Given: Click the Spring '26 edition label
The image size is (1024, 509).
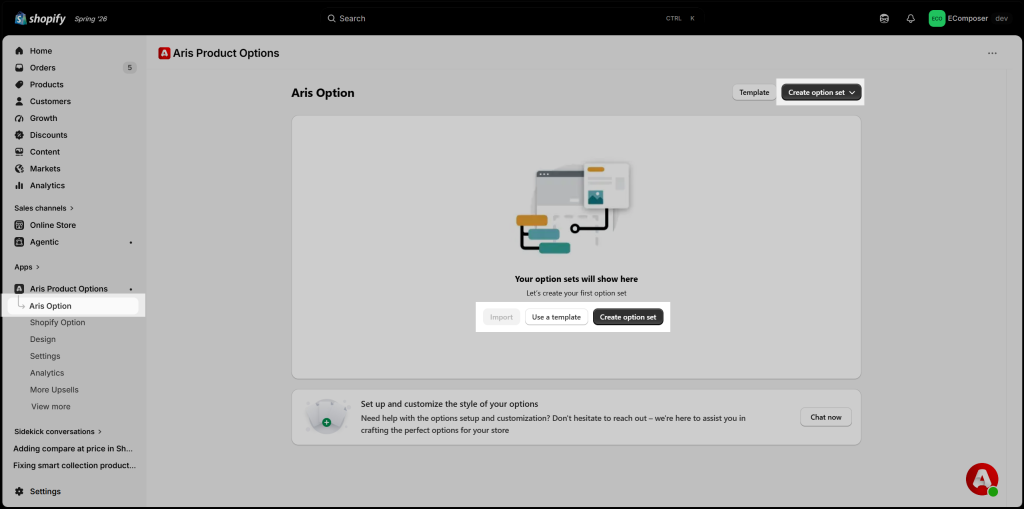Looking at the screenshot, I should point(91,19).
